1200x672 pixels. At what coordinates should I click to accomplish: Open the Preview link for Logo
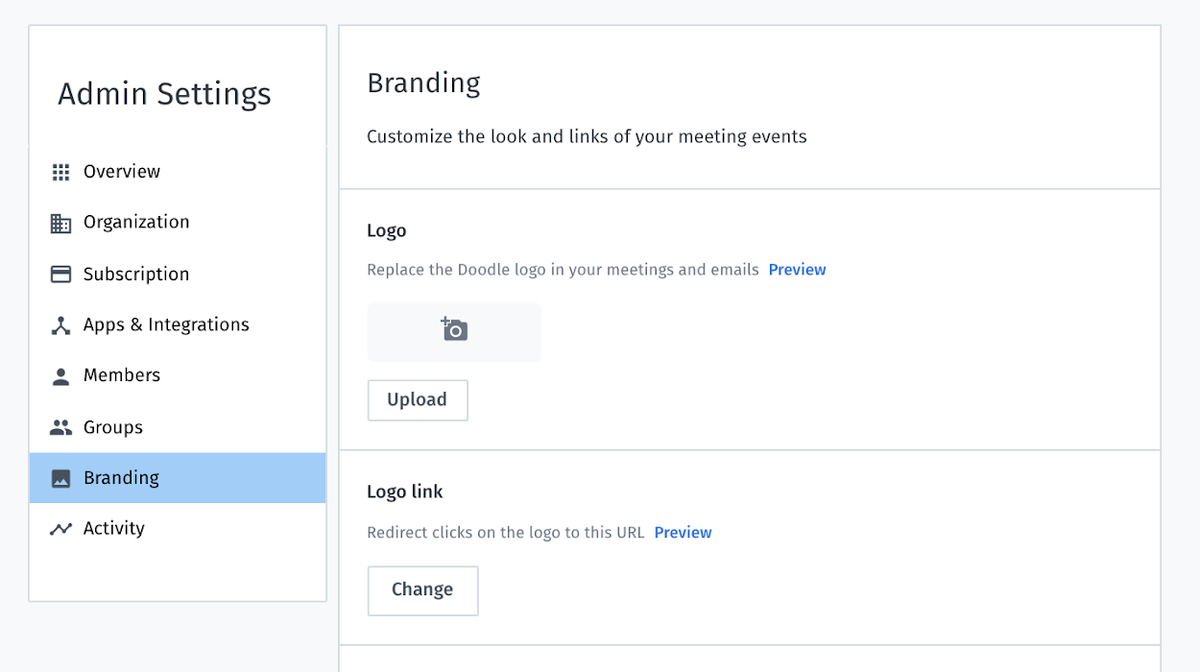tap(797, 270)
